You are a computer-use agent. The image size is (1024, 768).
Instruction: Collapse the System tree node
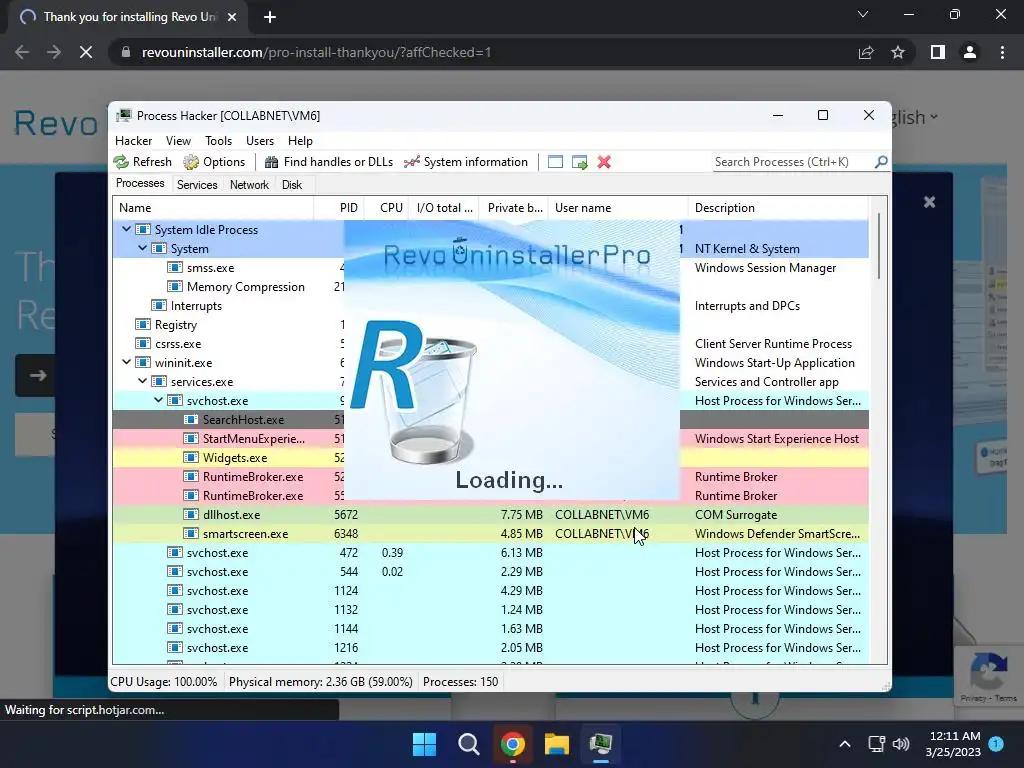(x=142, y=248)
